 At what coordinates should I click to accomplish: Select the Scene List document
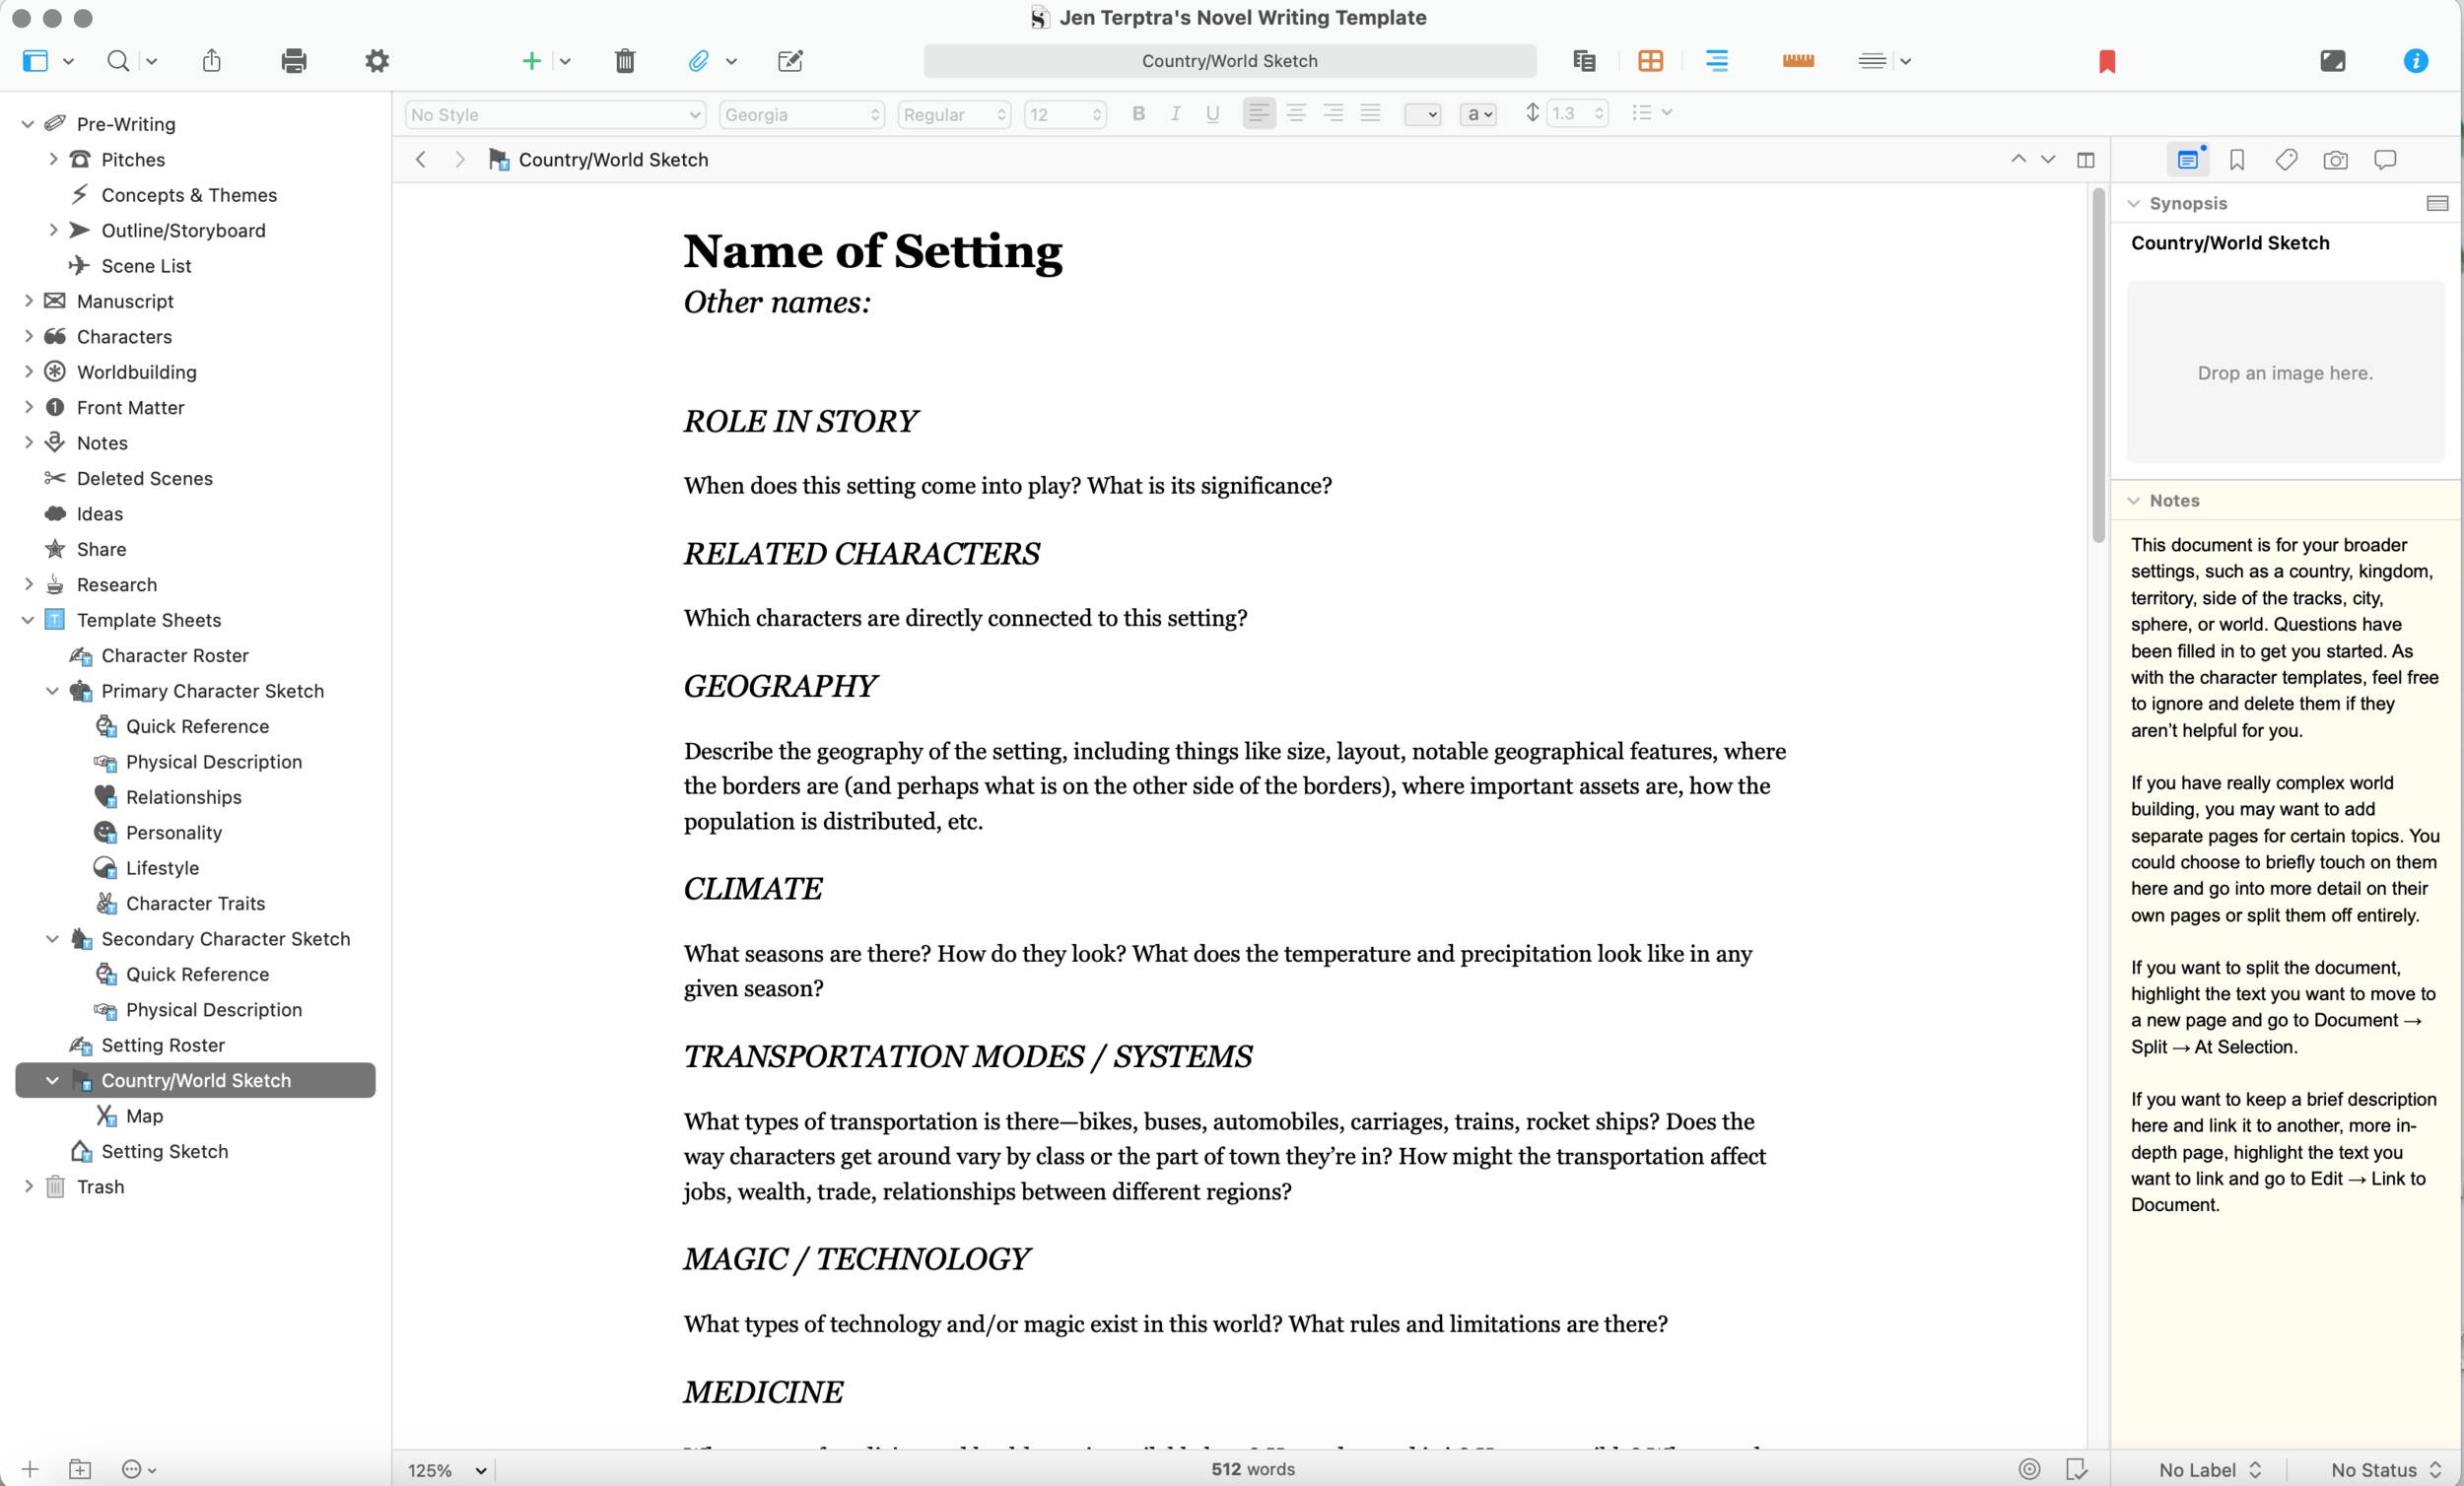tap(146, 266)
